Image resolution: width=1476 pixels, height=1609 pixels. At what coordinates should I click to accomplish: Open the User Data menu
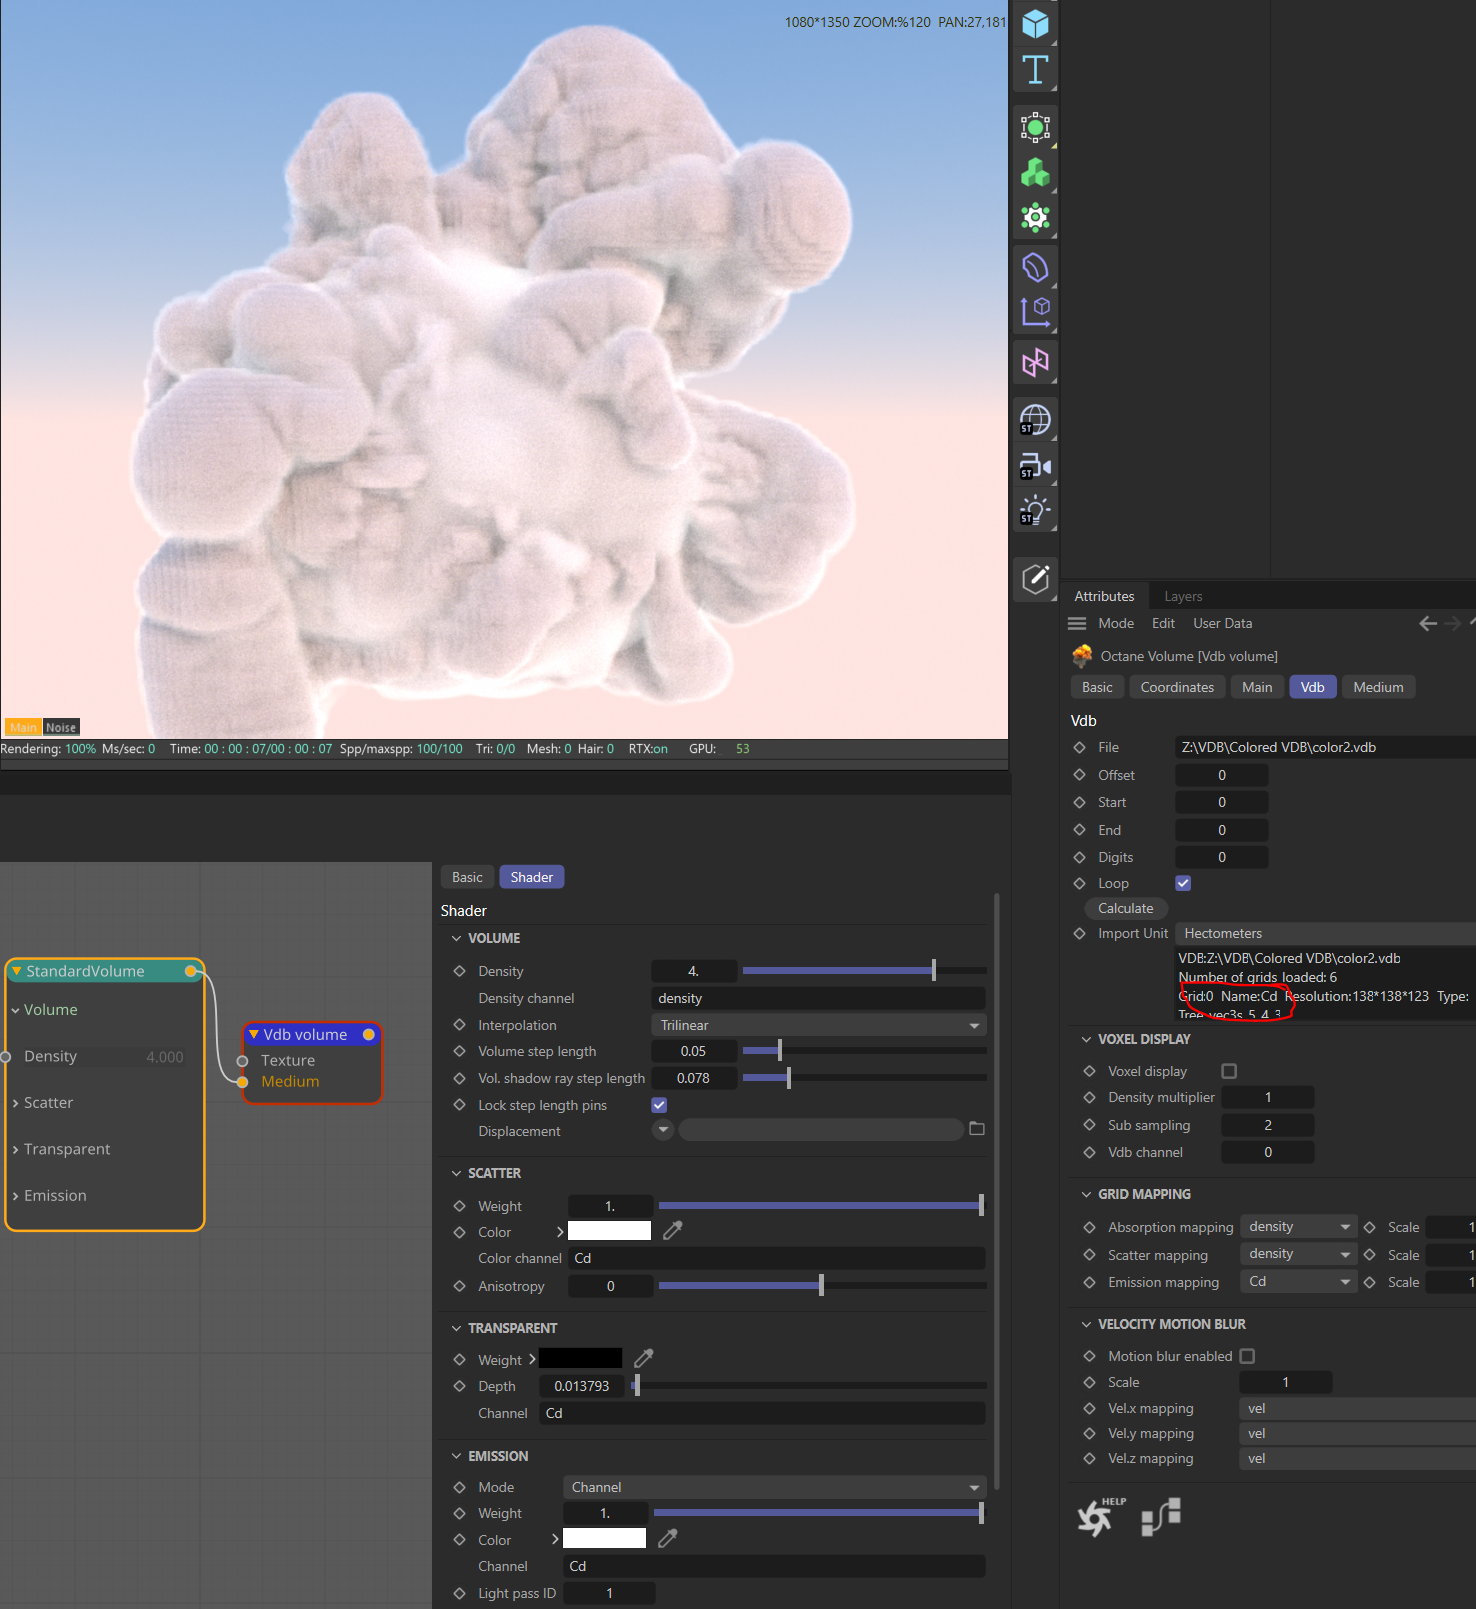pyautogui.click(x=1222, y=623)
